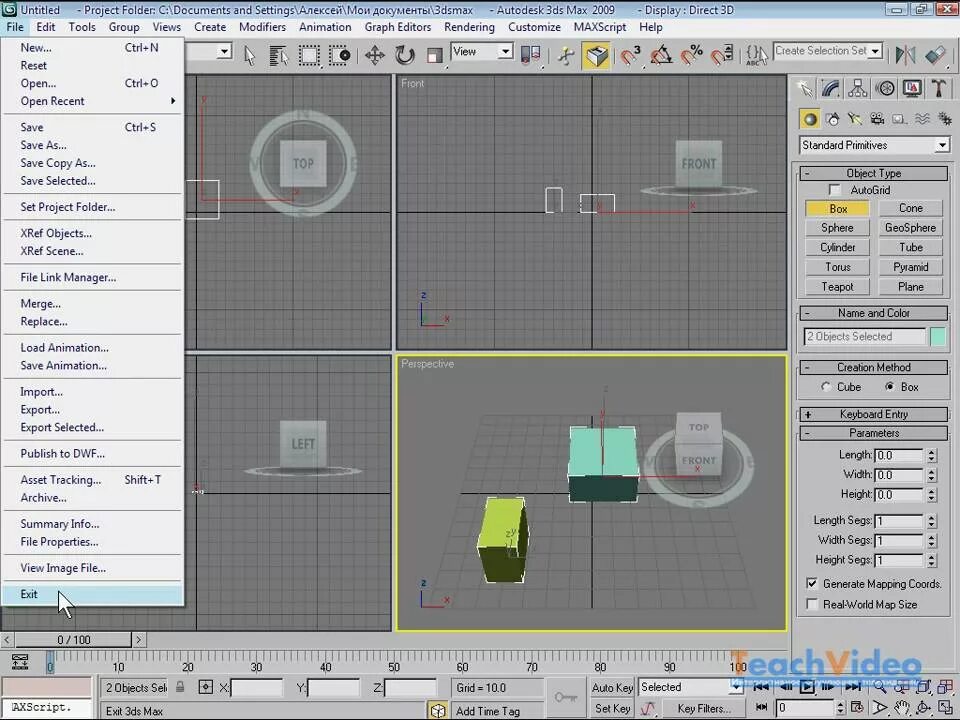Click the Play Animation button
The width and height of the screenshot is (960, 720).
pyautogui.click(x=807, y=686)
